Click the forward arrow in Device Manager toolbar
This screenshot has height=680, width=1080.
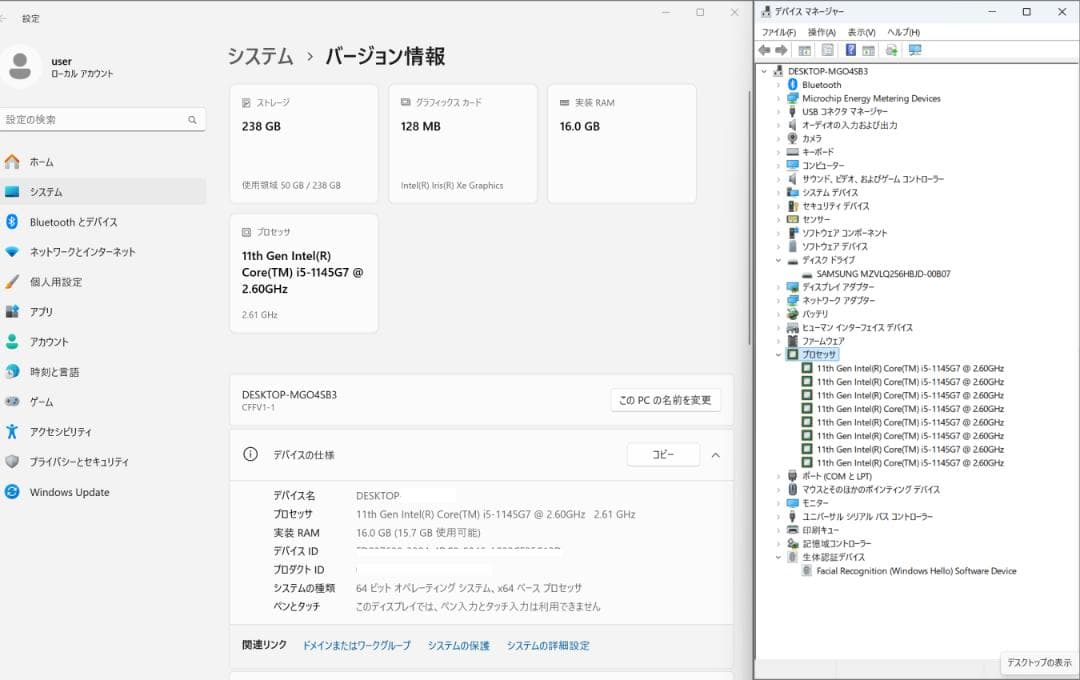point(781,50)
